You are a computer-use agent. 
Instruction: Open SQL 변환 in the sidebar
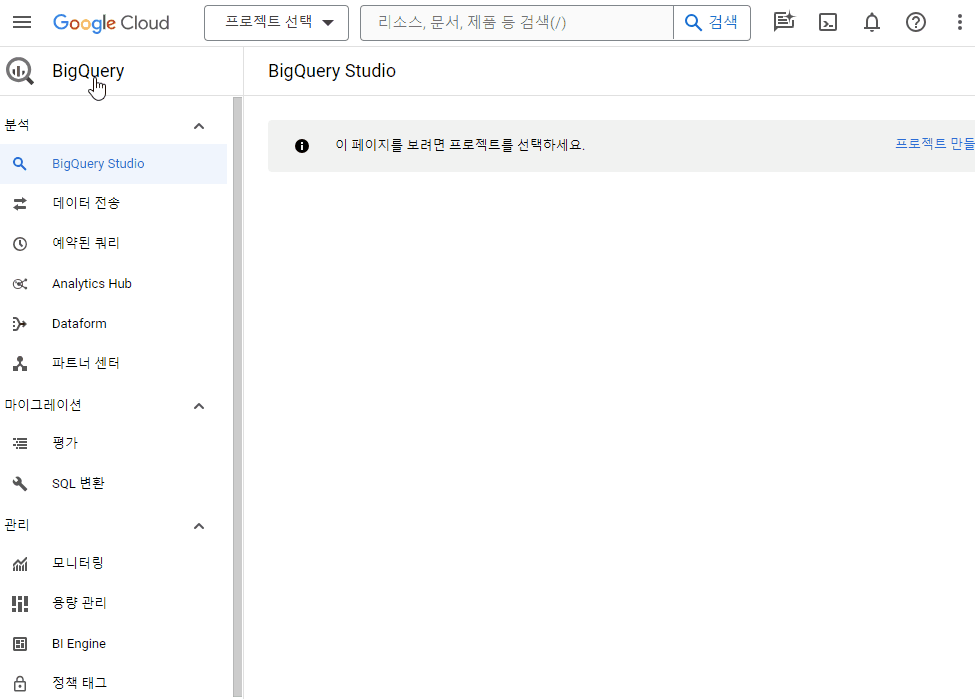click(x=113, y=483)
